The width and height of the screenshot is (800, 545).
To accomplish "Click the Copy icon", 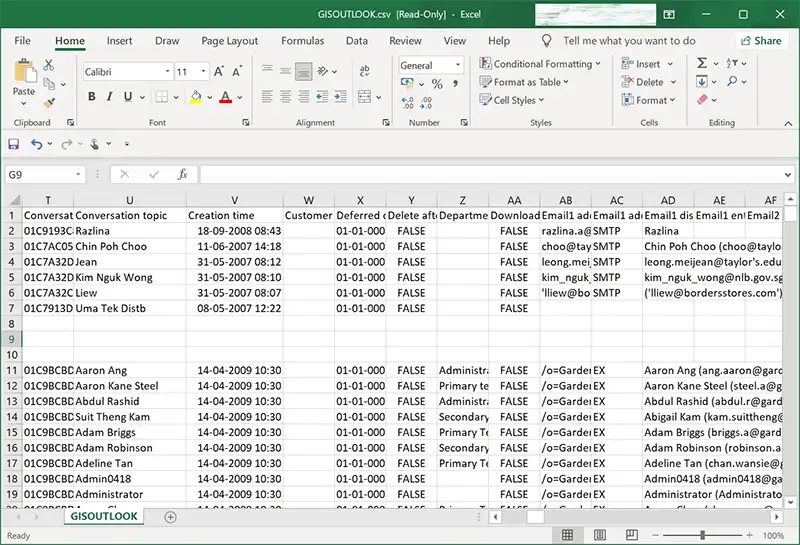I will pyautogui.click(x=49, y=84).
